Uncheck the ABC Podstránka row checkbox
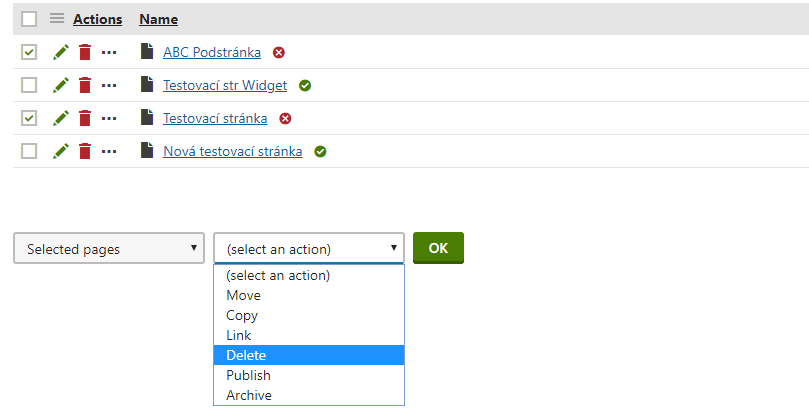This screenshot has height=415, width=809. point(29,52)
